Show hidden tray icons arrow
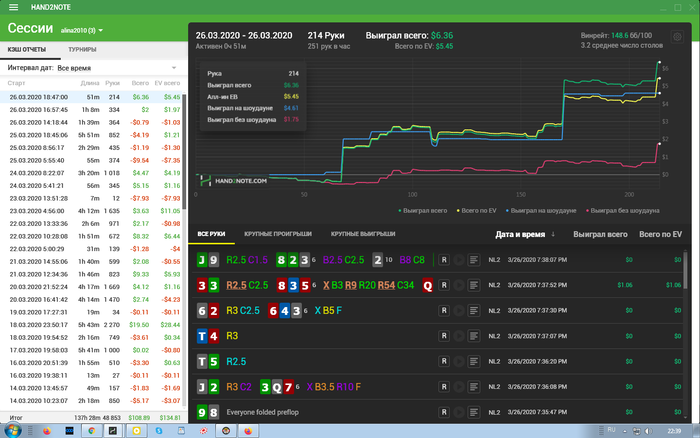Screen dimensions: 700x438 (x=625, y=431)
